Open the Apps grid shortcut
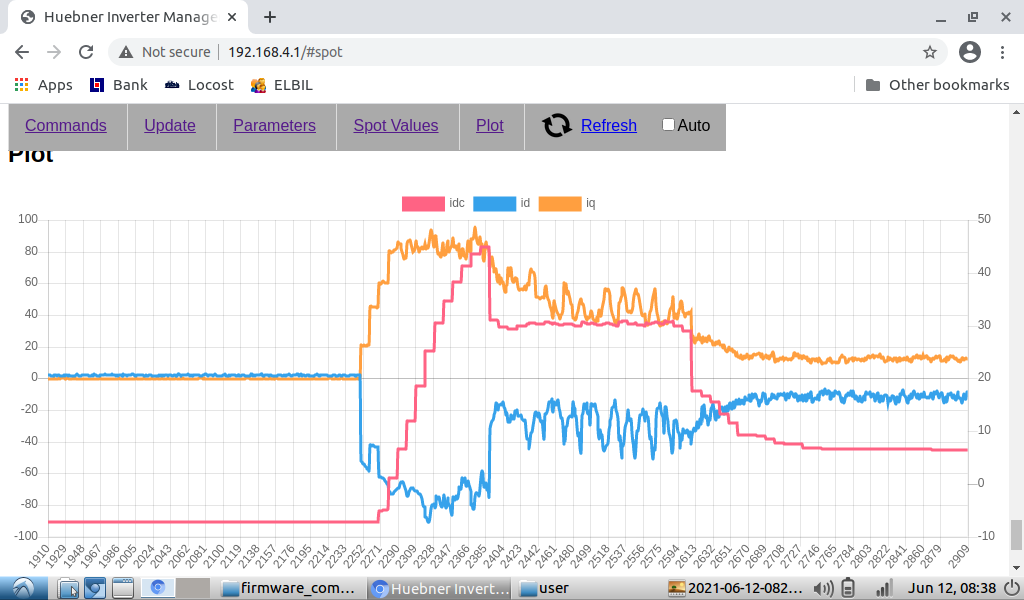The image size is (1024, 600). pos(42,85)
